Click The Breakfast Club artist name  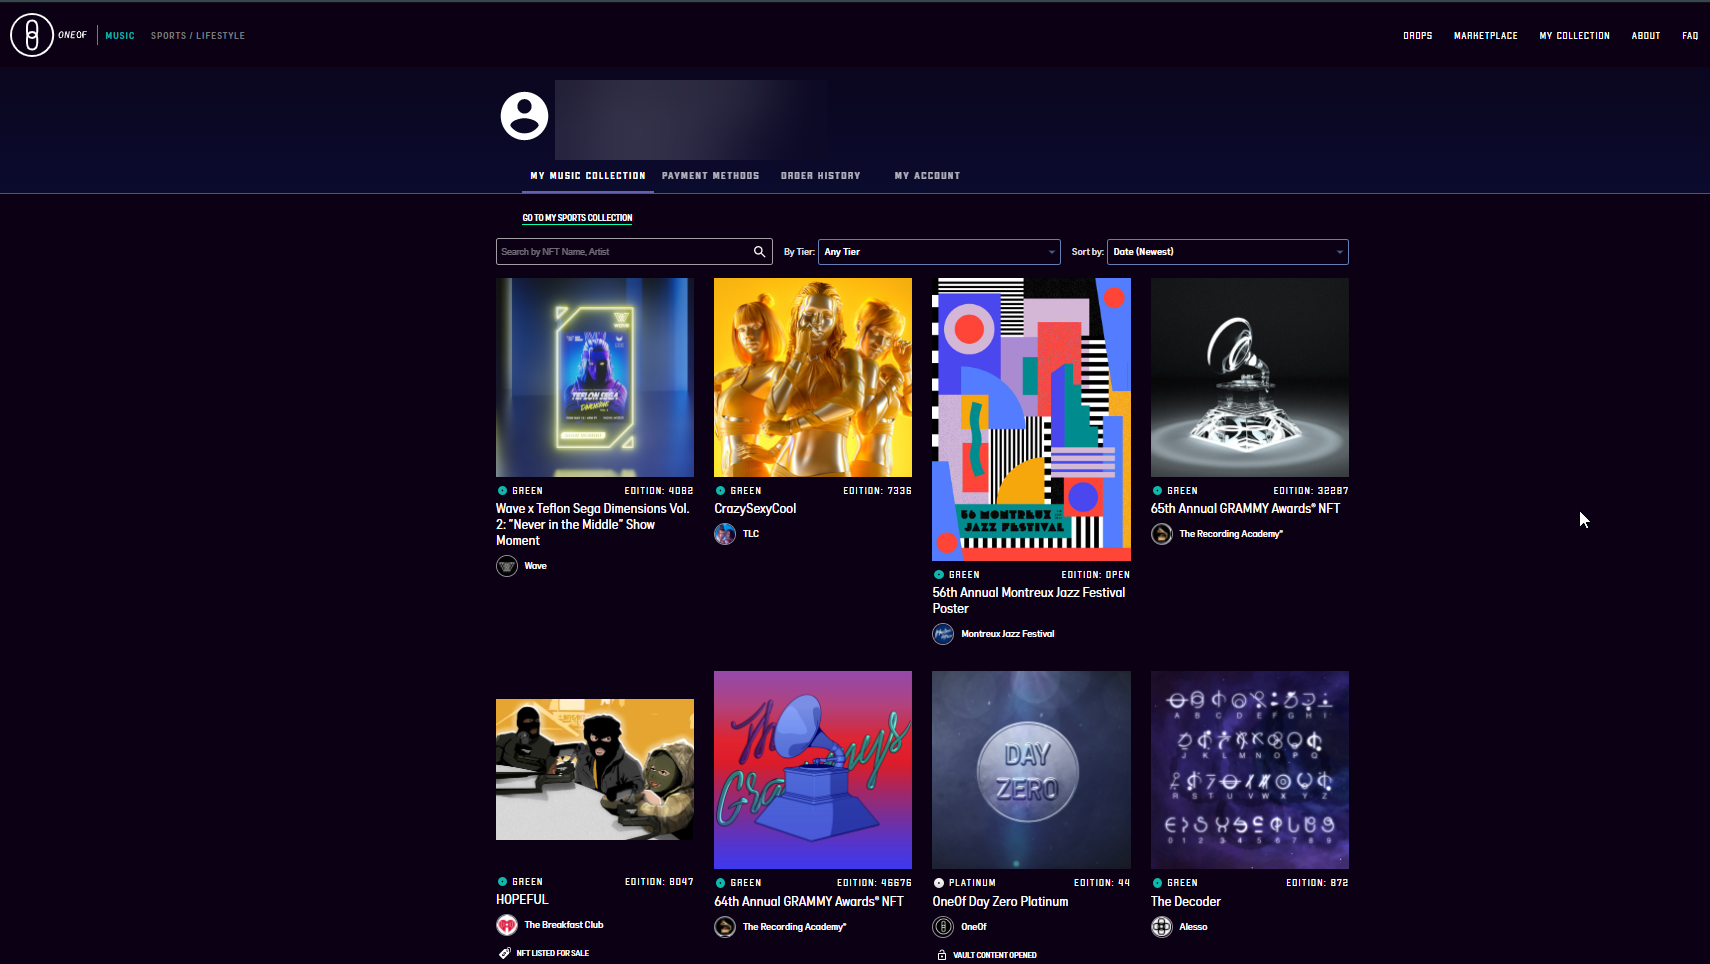pos(564,925)
